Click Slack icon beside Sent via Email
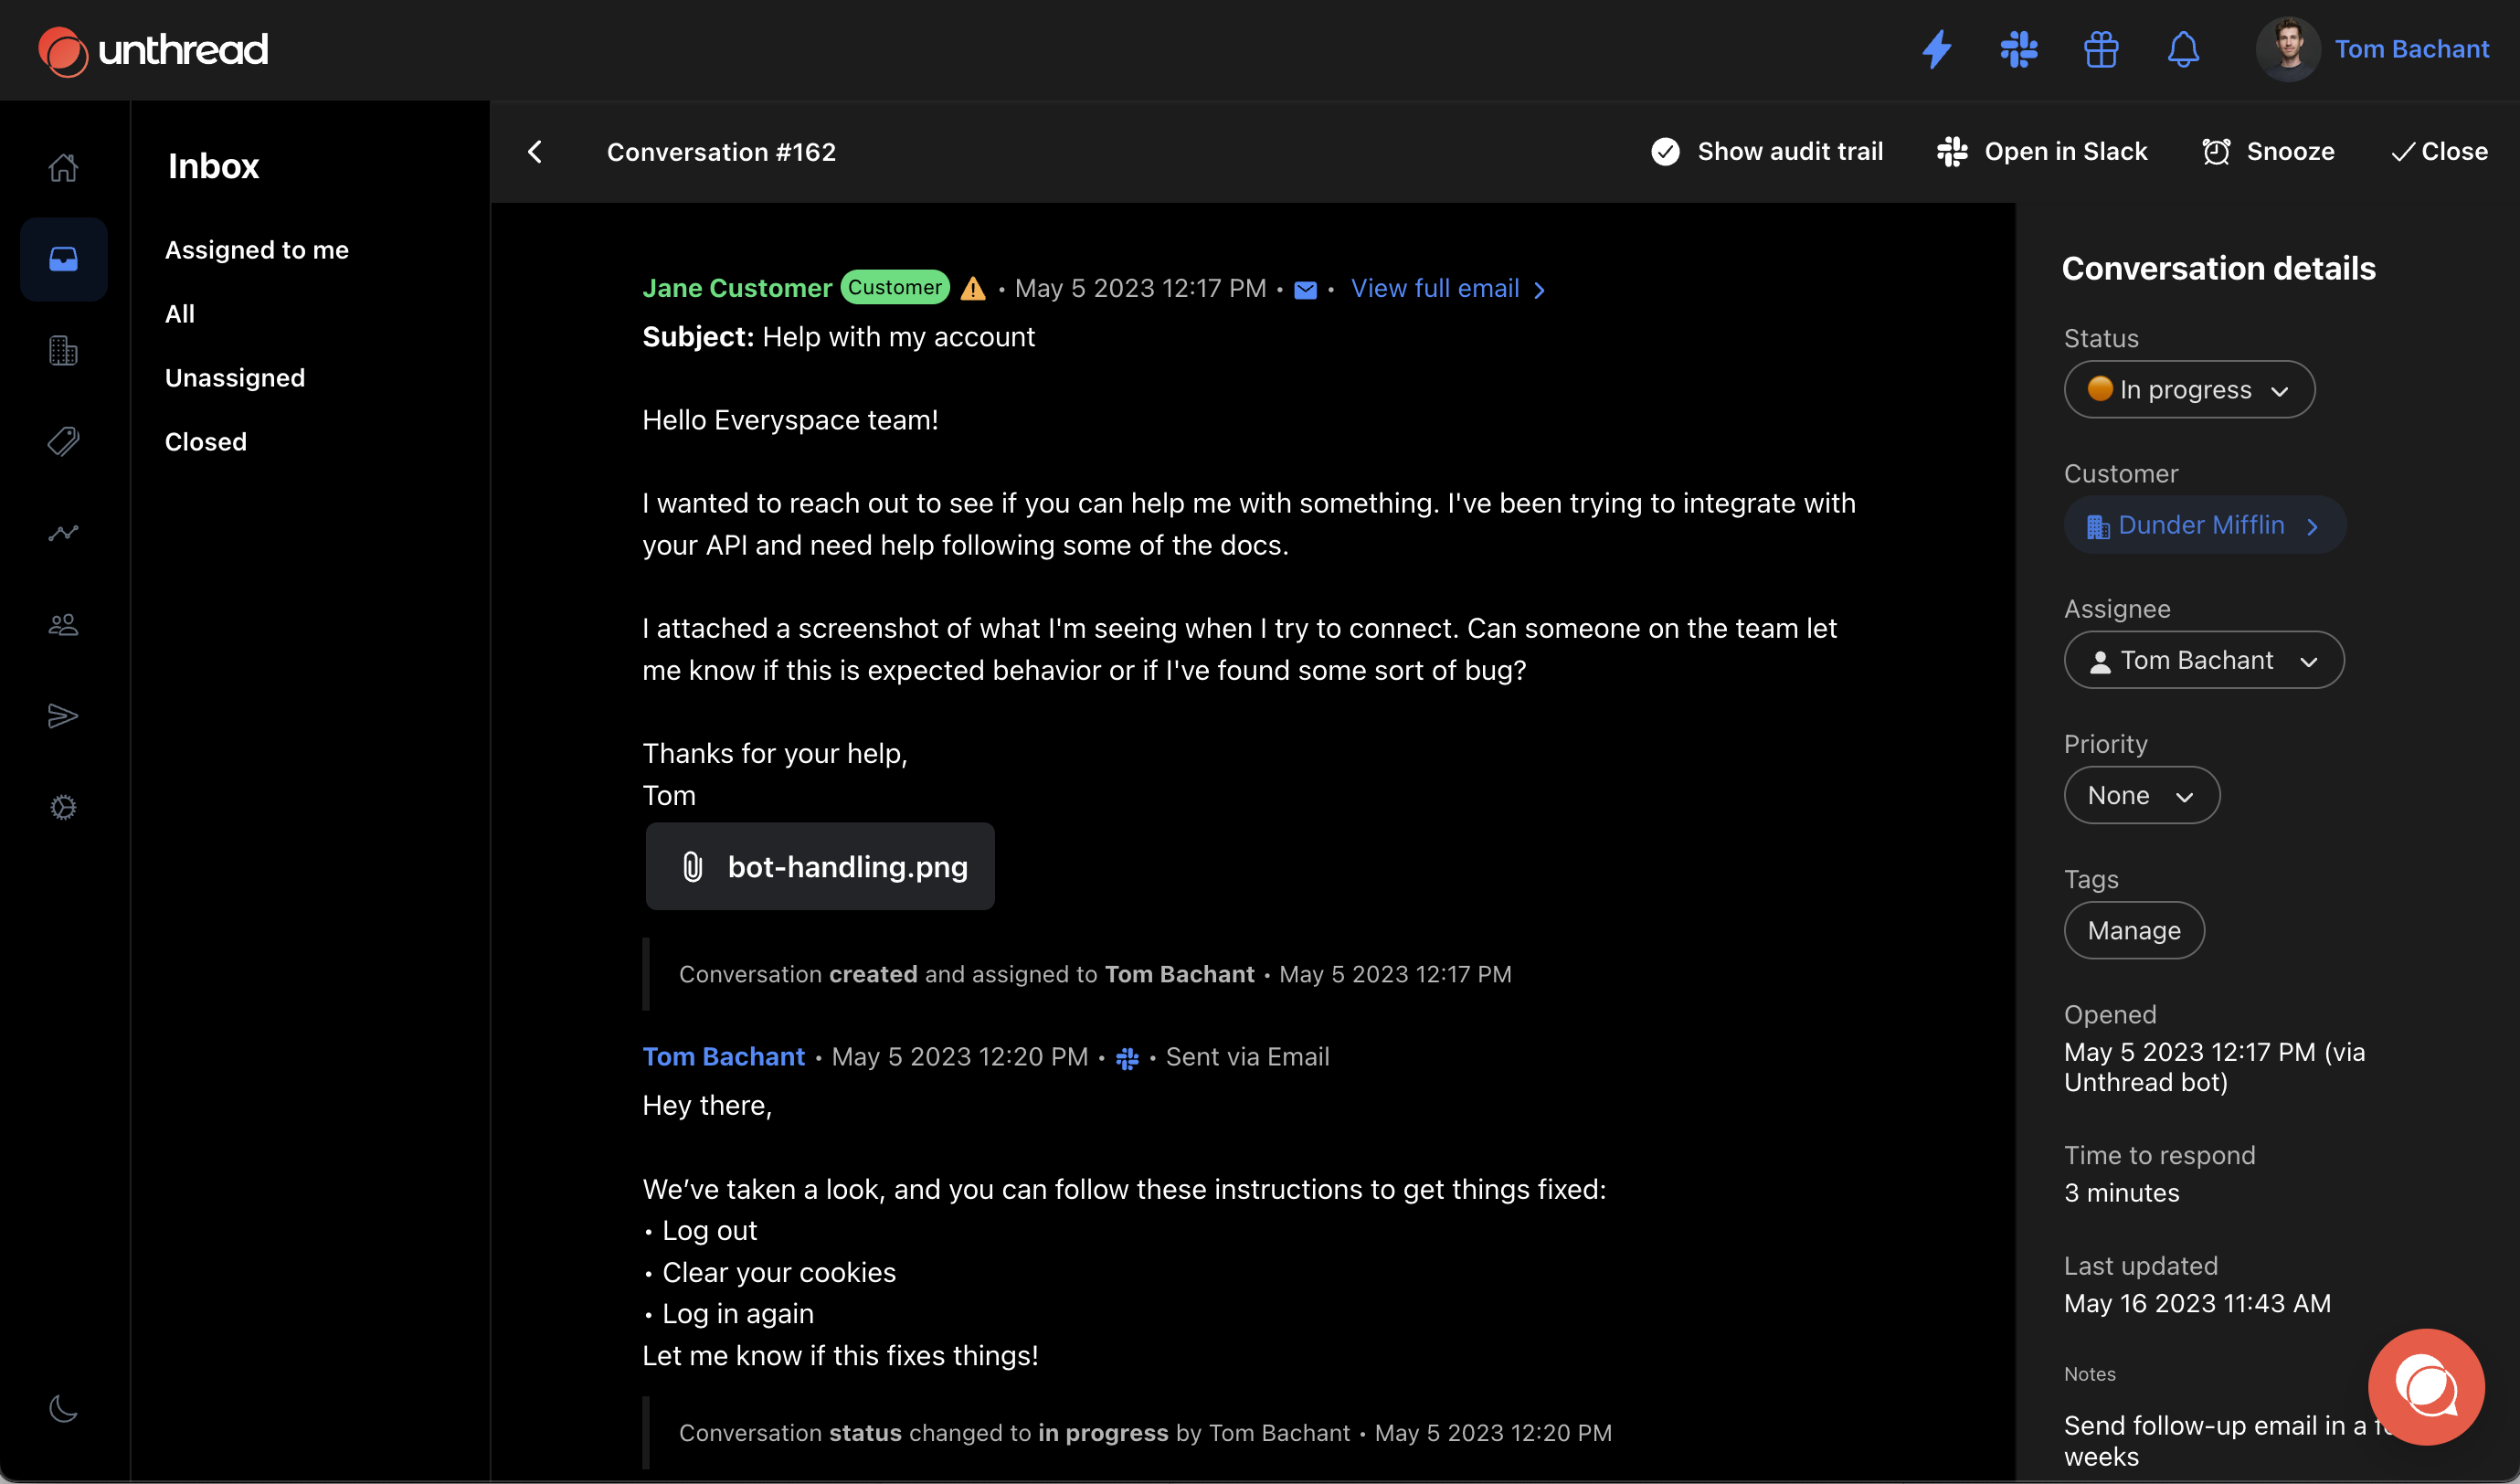 [1127, 1058]
